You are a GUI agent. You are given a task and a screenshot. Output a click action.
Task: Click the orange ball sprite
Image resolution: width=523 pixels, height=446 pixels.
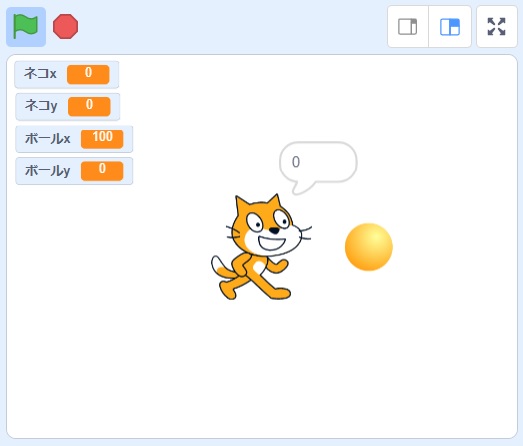tap(369, 247)
